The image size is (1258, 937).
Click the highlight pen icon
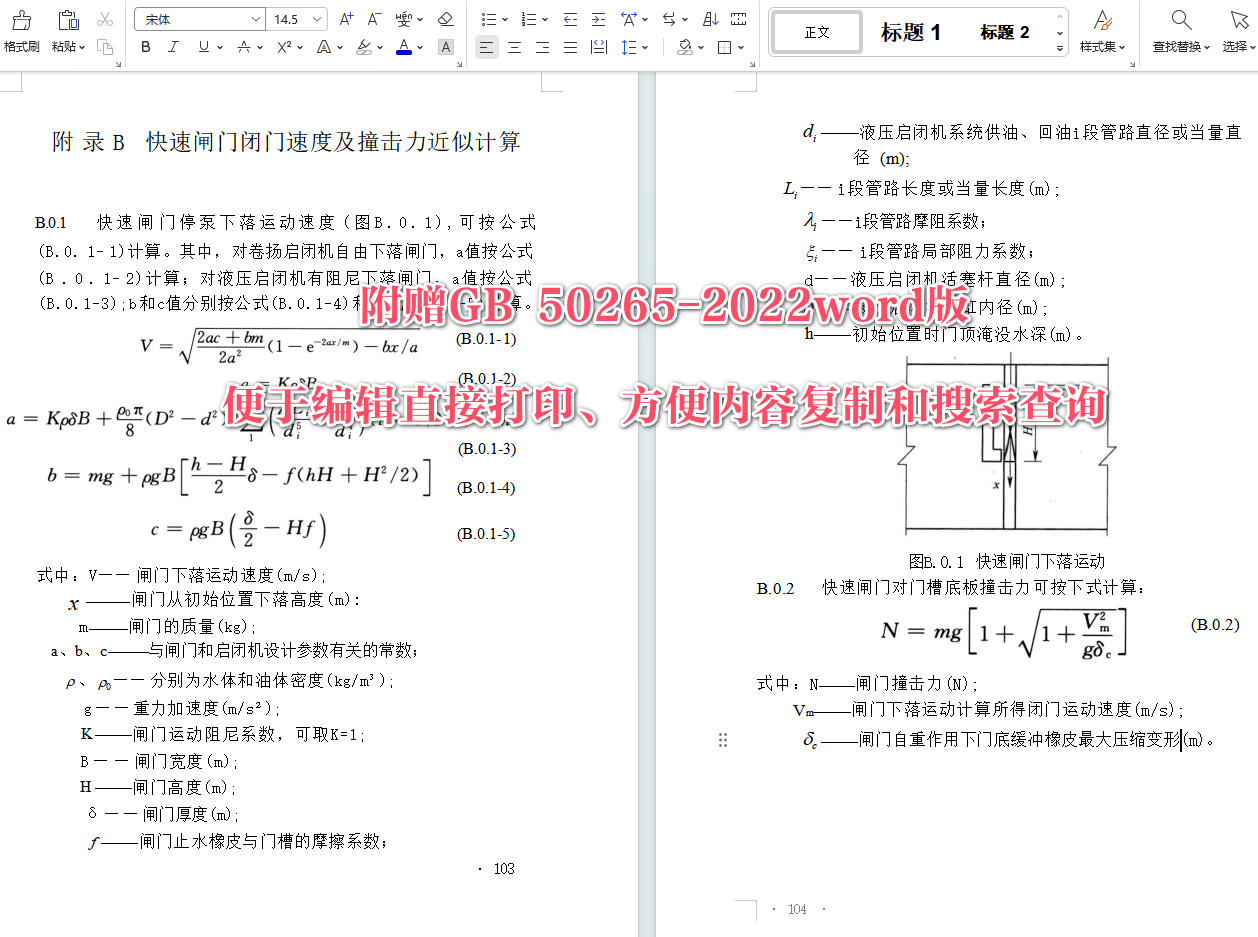coord(362,47)
